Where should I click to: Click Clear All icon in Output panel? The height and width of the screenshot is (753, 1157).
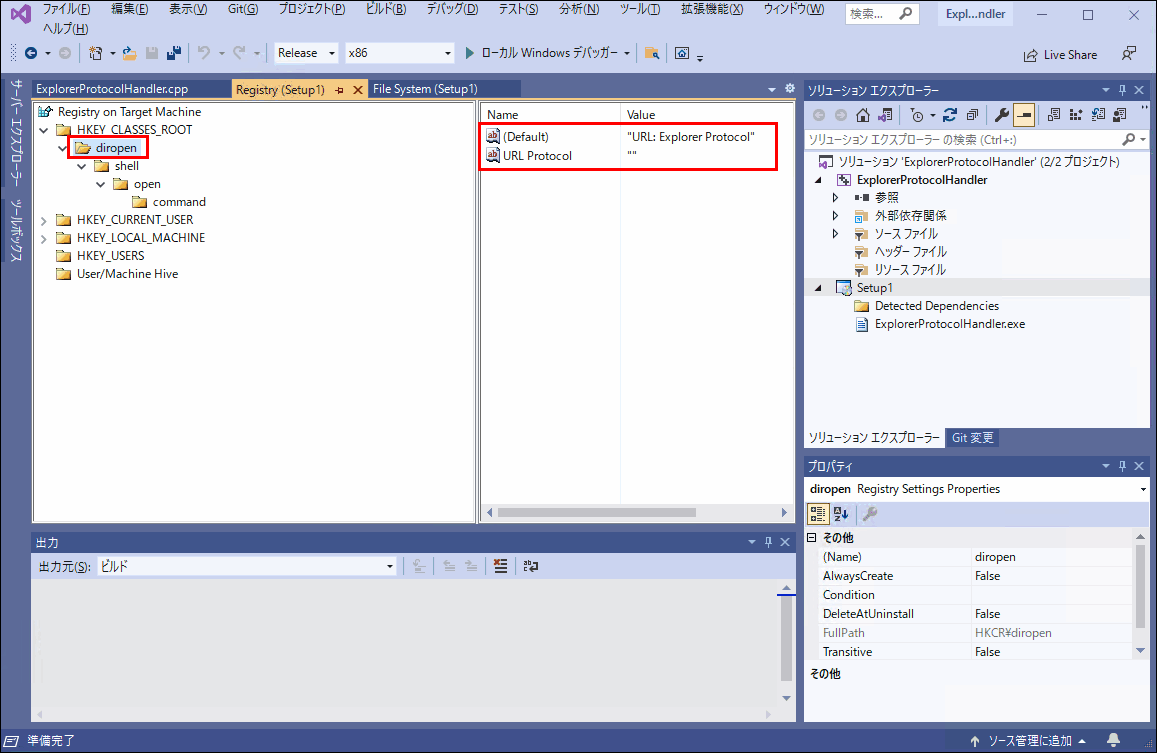(500, 566)
